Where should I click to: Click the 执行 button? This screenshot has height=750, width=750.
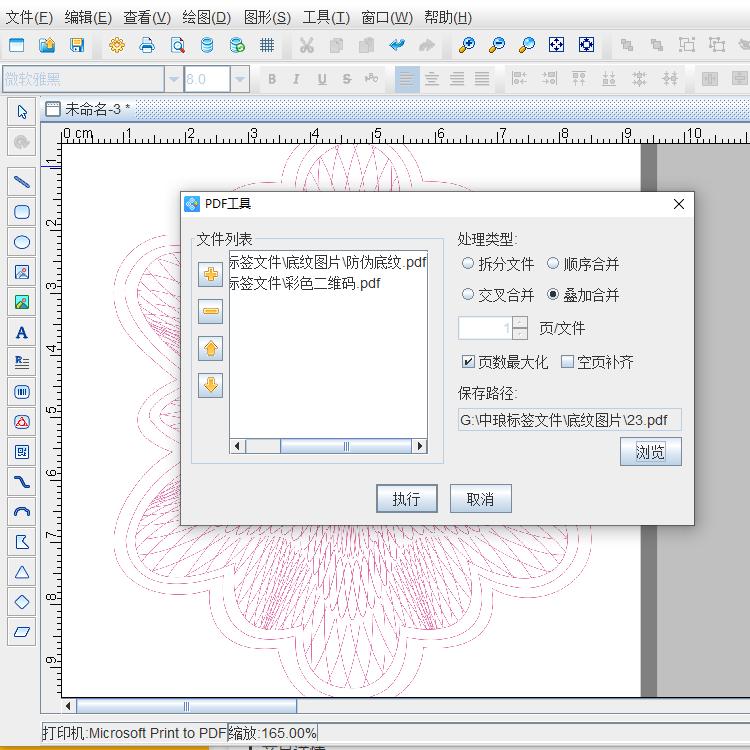point(406,499)
